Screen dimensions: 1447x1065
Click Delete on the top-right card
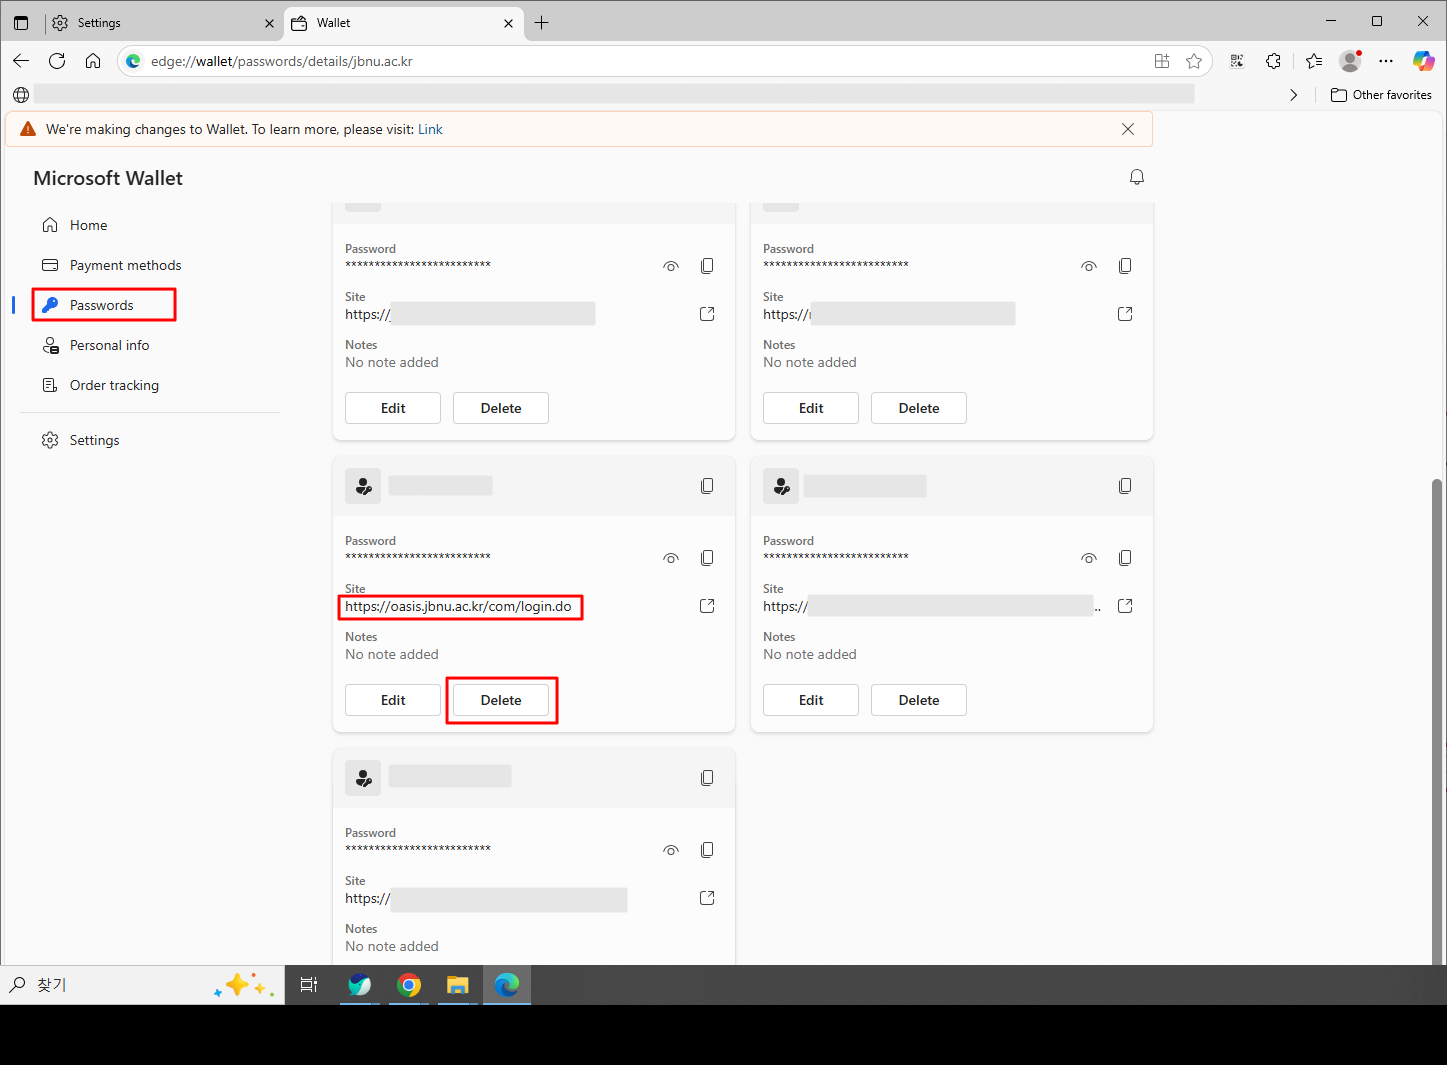tap(919, 408)
